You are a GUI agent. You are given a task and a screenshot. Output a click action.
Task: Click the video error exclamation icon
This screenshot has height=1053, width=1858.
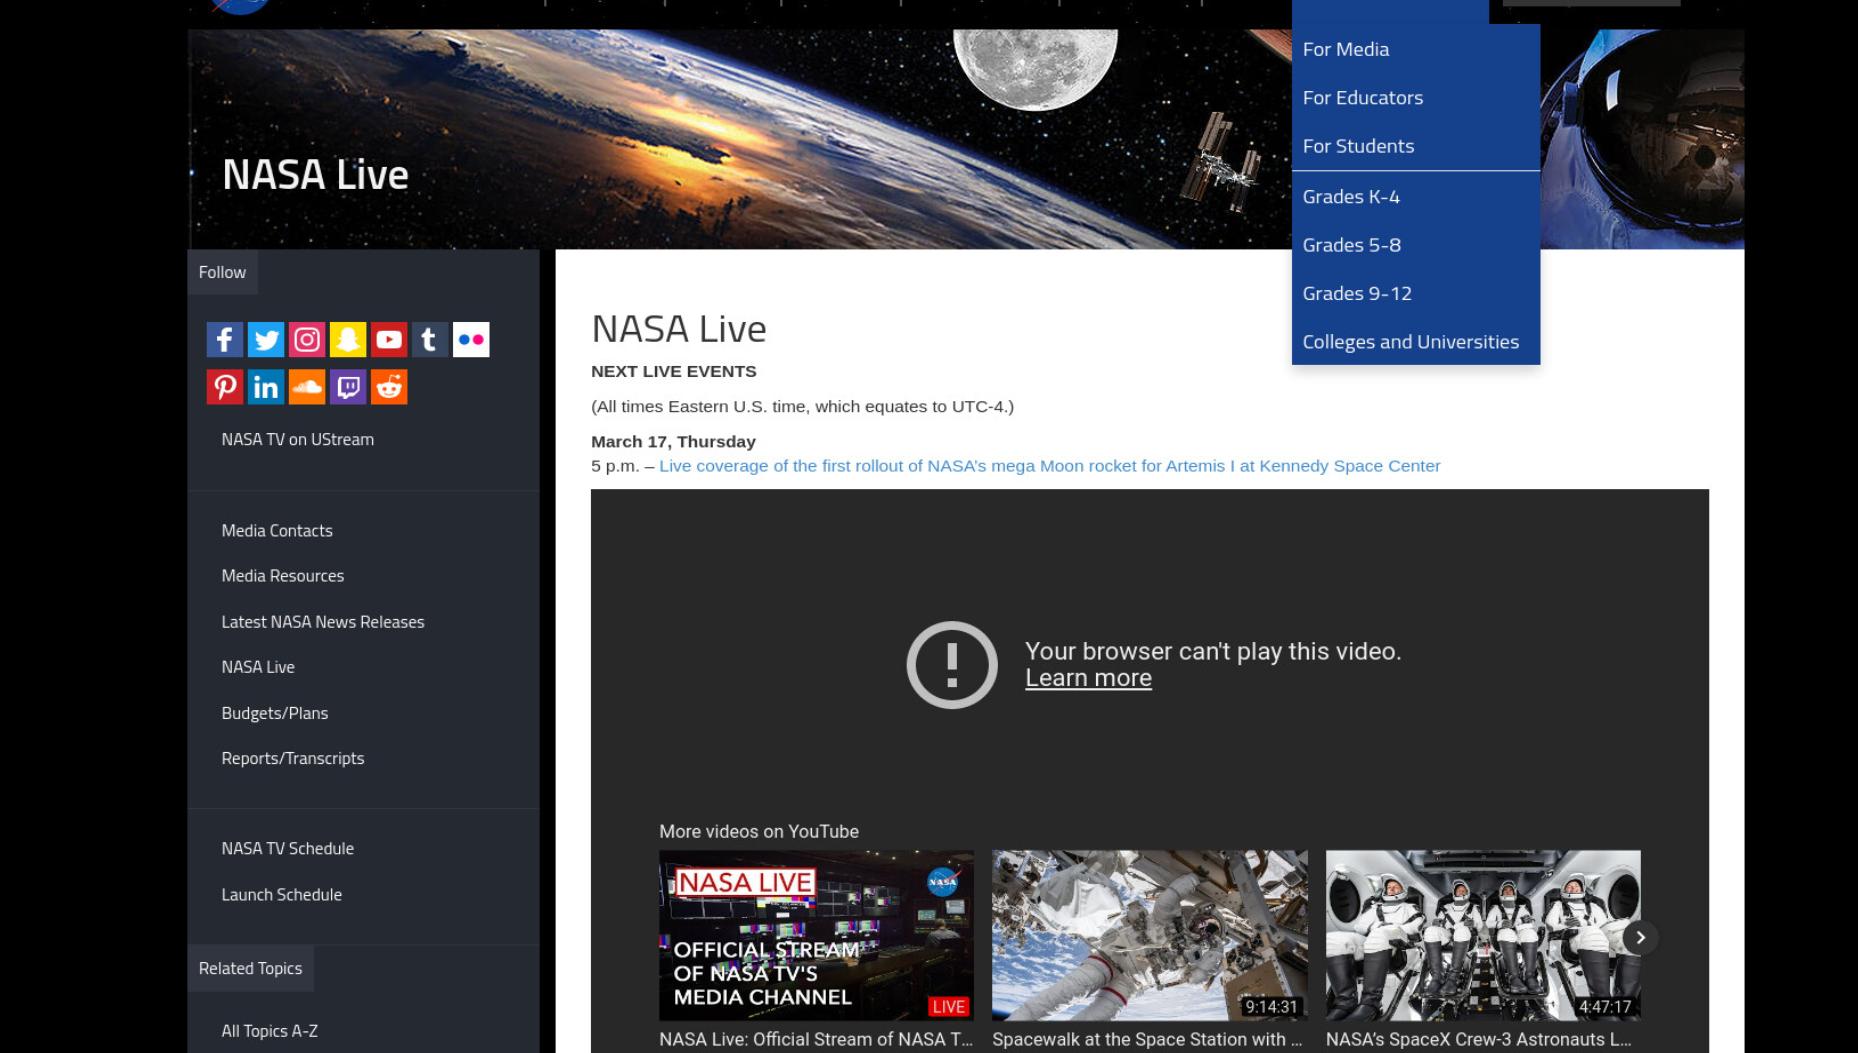[x=952, y=665]
